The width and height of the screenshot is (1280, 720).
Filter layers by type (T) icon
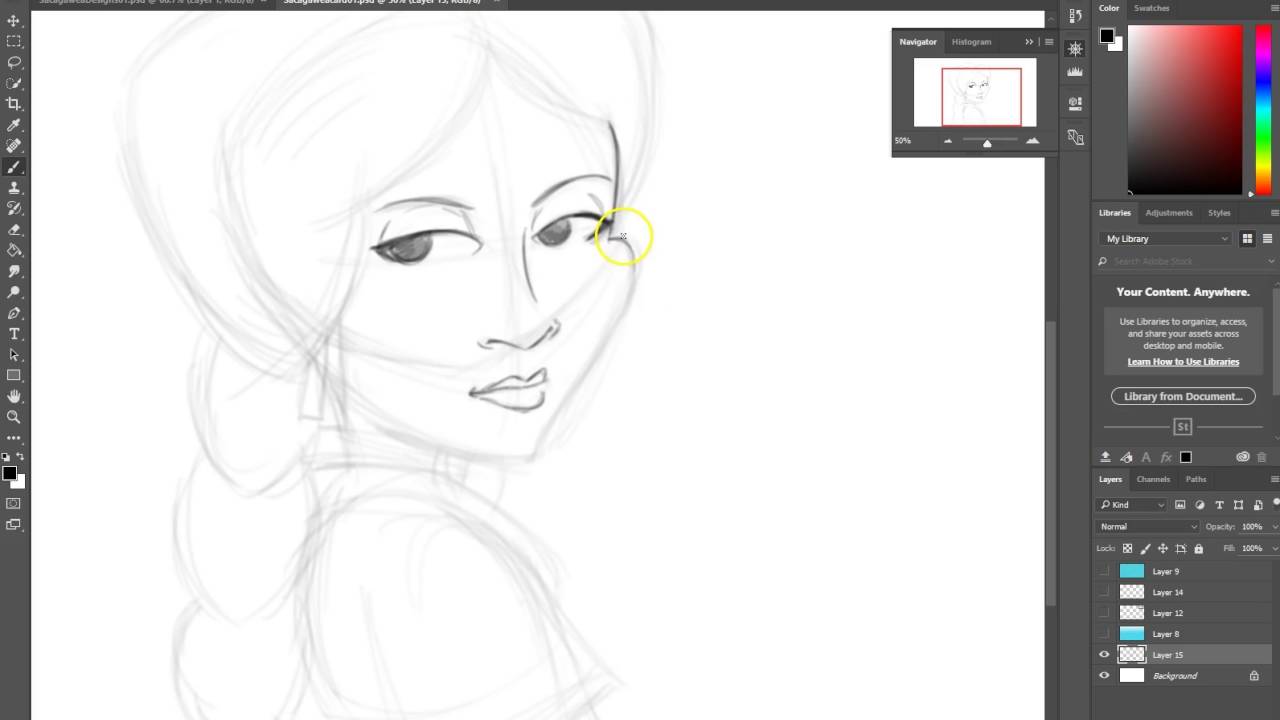tap(1219, 505)
